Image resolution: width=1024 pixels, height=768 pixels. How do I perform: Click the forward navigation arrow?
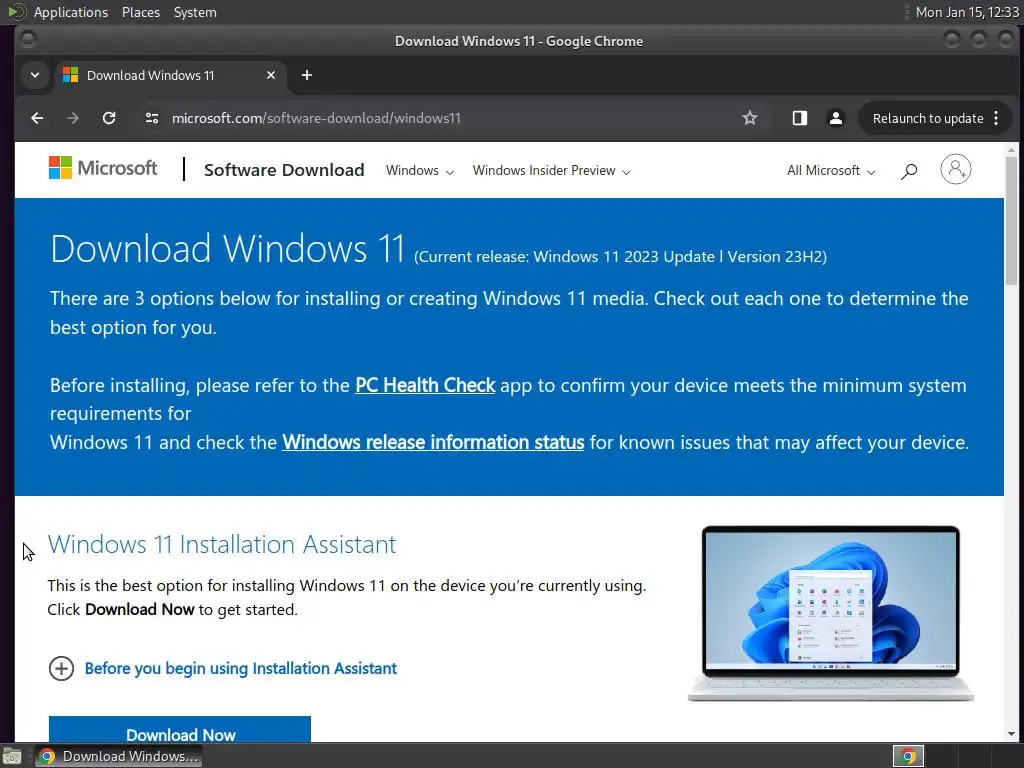73,118
